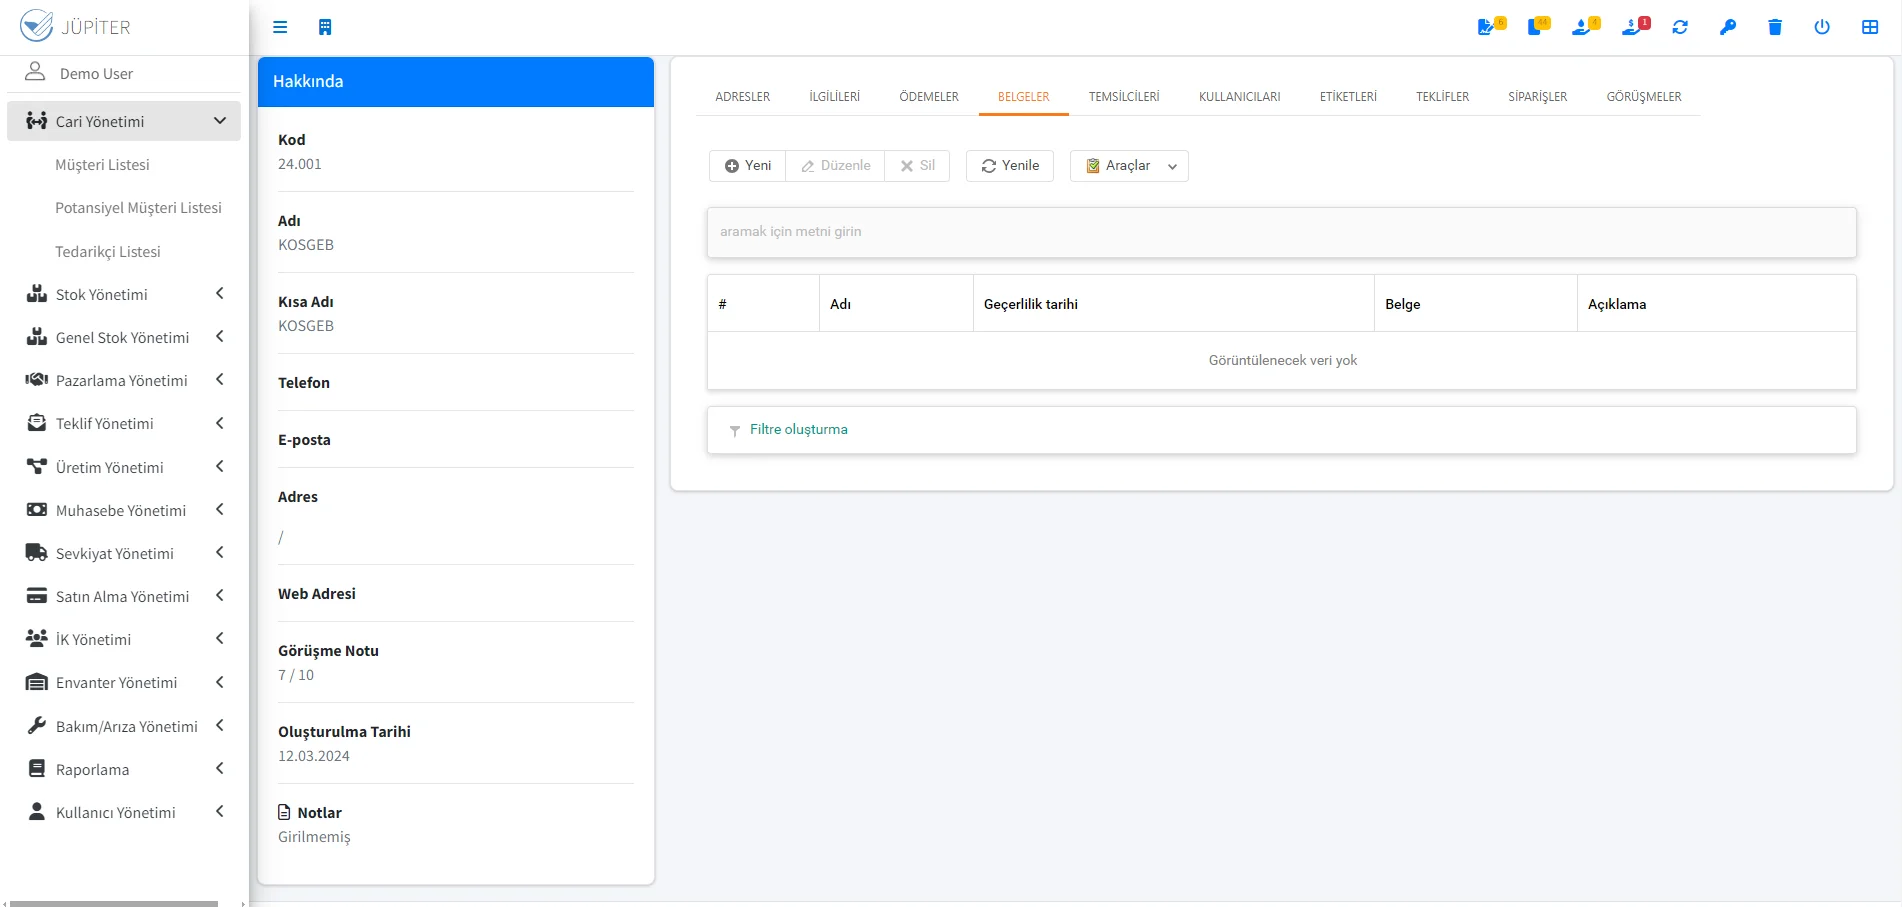Viewport: 1902px width, 907px height.
Task: Click the Filtre oluşturma link
Action: (x=799, y=429)
